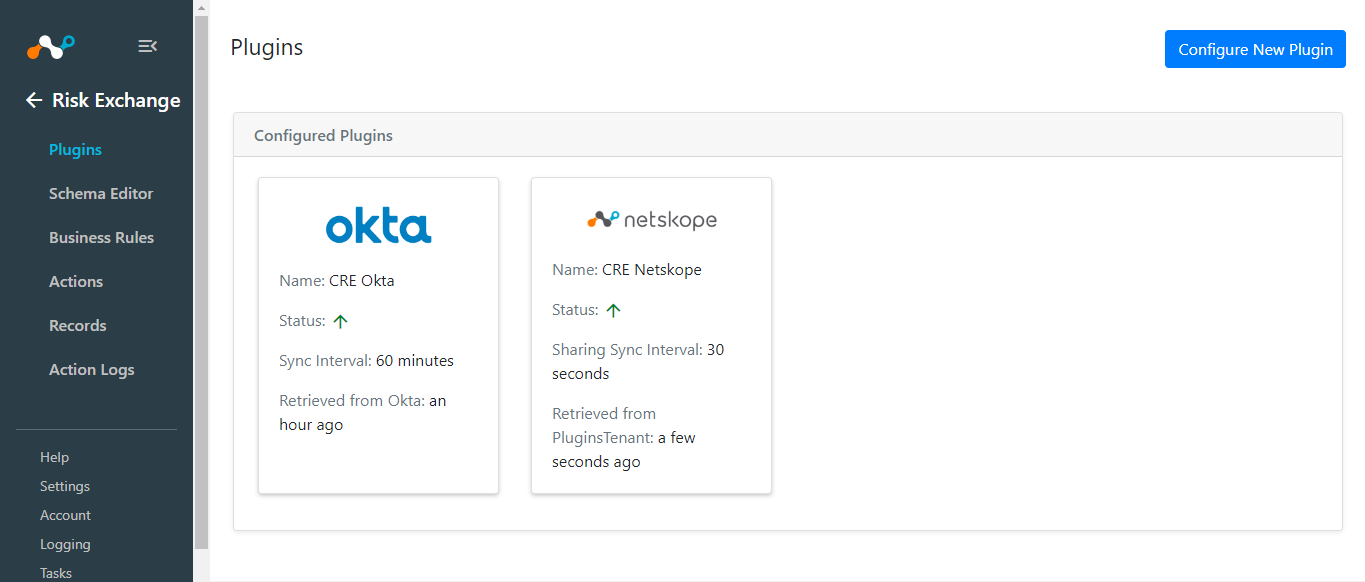Open the Schema Editor page
The height and width of the screenshot is (582, 1365).
(101, 194)
